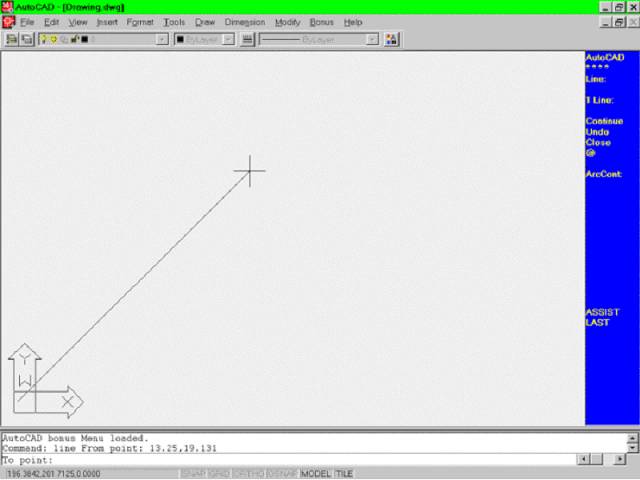Restore the Drawing.dwg document window
The image size is (640, 480).
(619, 22)
